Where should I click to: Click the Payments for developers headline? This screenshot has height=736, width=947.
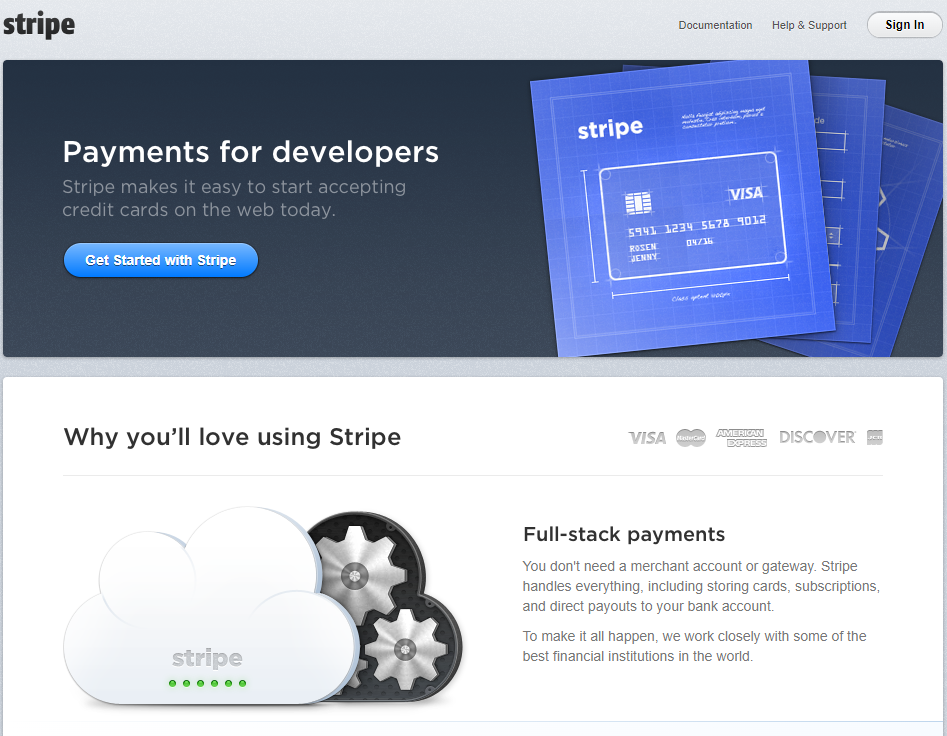pyautogui.click(x=251, y=152)
